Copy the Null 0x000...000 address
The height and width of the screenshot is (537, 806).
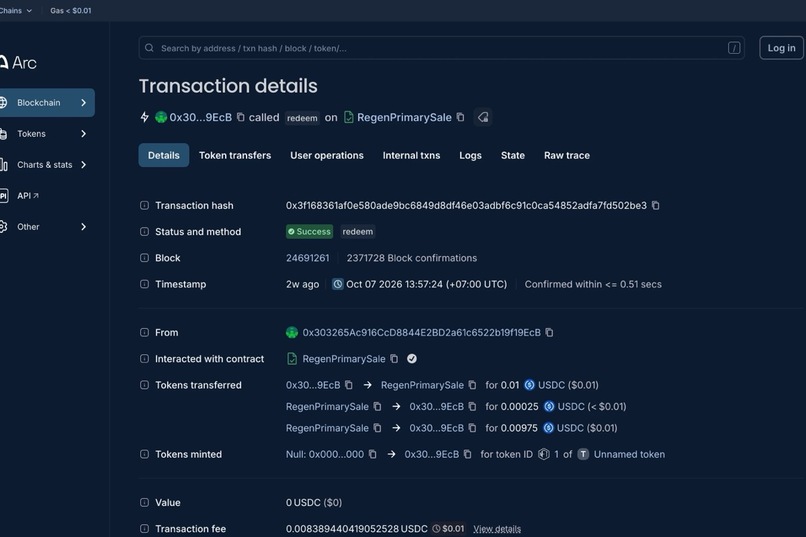[x=373, y=454]
